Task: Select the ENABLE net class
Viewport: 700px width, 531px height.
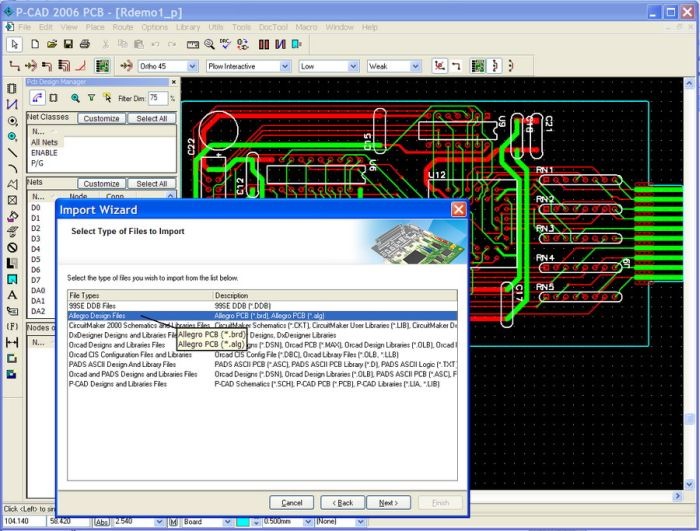Action: 44,153
